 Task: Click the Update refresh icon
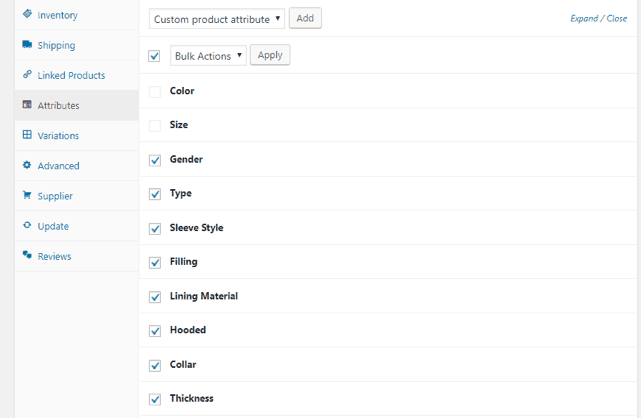[27, 226]
